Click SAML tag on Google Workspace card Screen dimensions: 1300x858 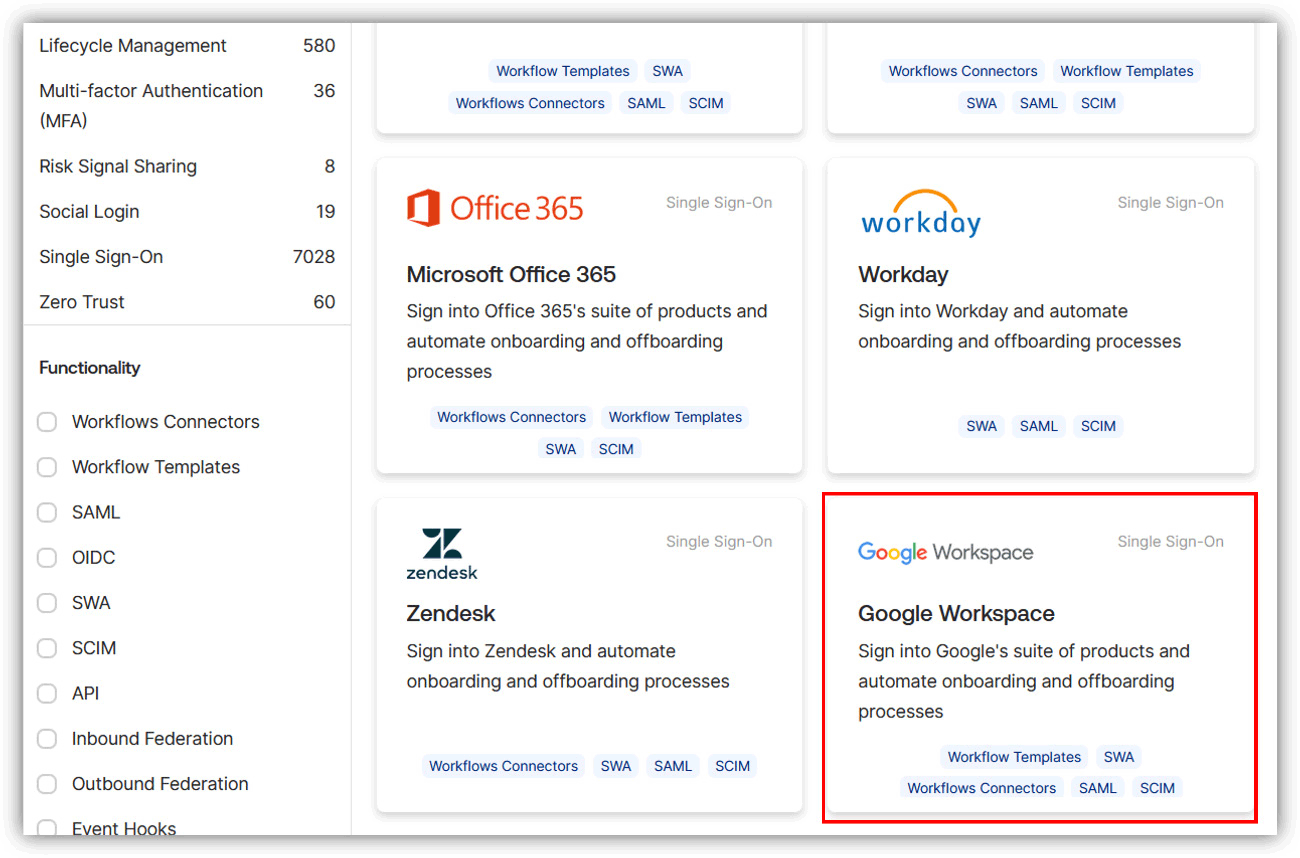click(x=1098, y=788)
